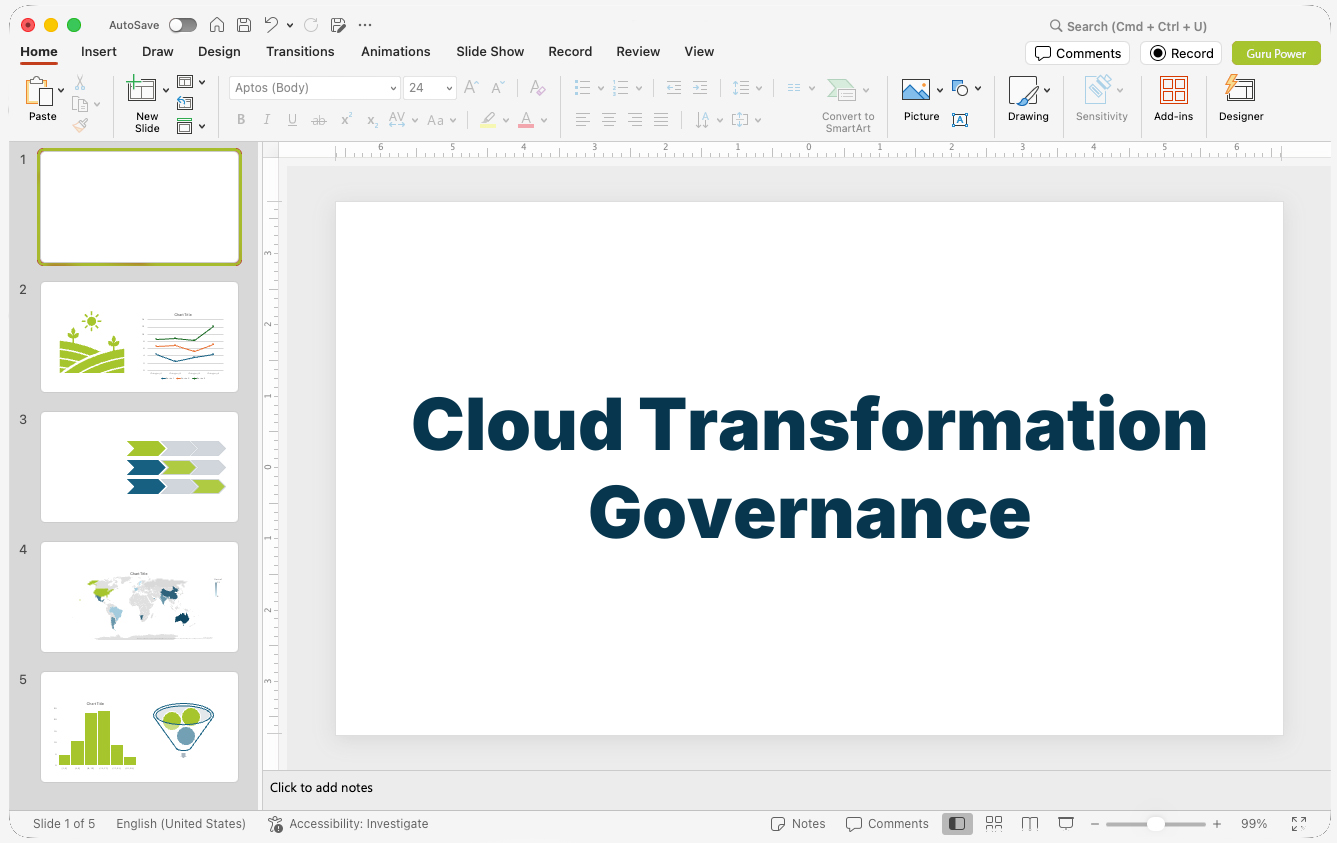Increase the indent level
The image size is (1337, 843).
pyautogui.click(x=700, y=88)
